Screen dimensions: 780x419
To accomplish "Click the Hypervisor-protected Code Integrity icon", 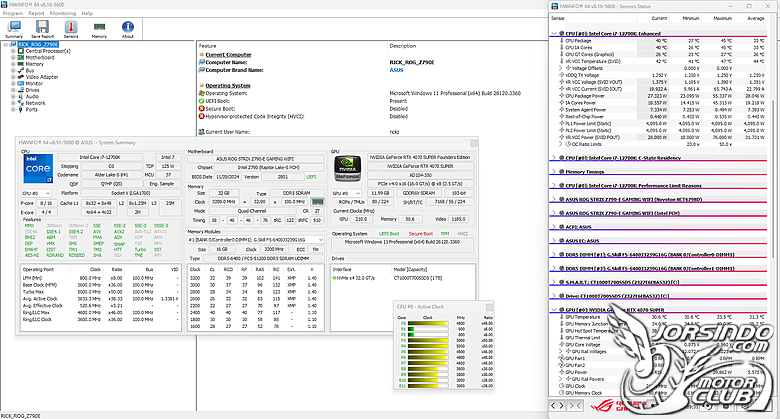I will pos(201,116).
